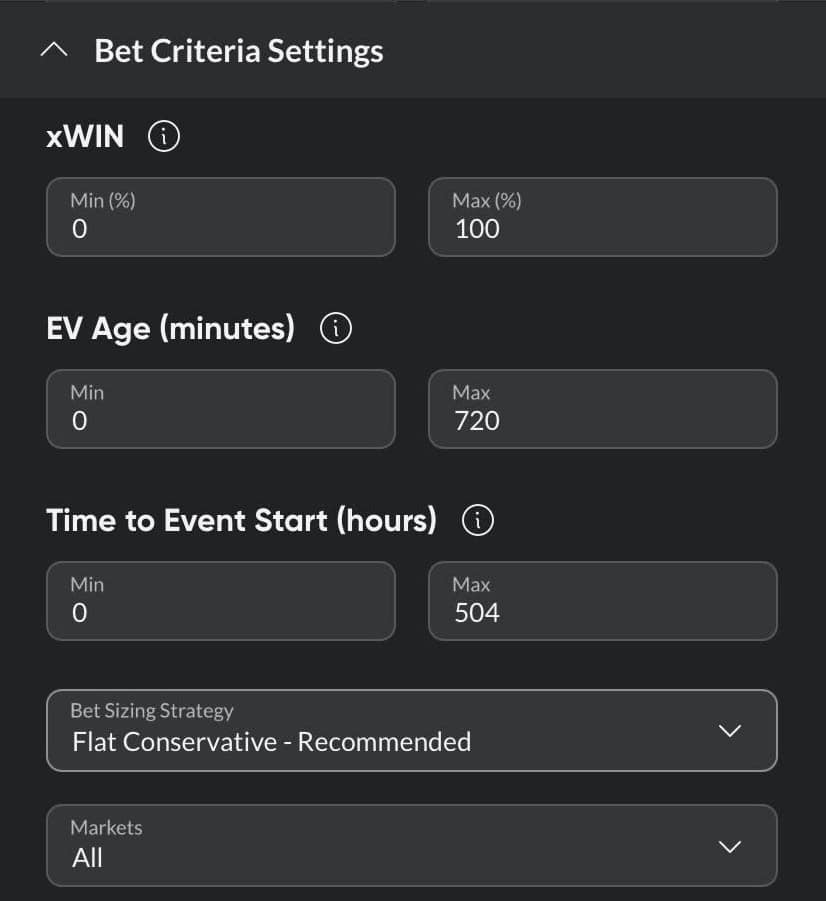
Task: Expand the Markets dropdown
Action: tap(412, 845)
